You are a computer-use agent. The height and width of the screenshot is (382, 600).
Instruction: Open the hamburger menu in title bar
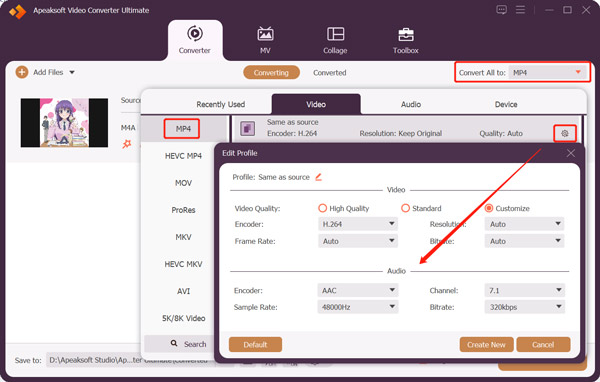tap(520, 10)
